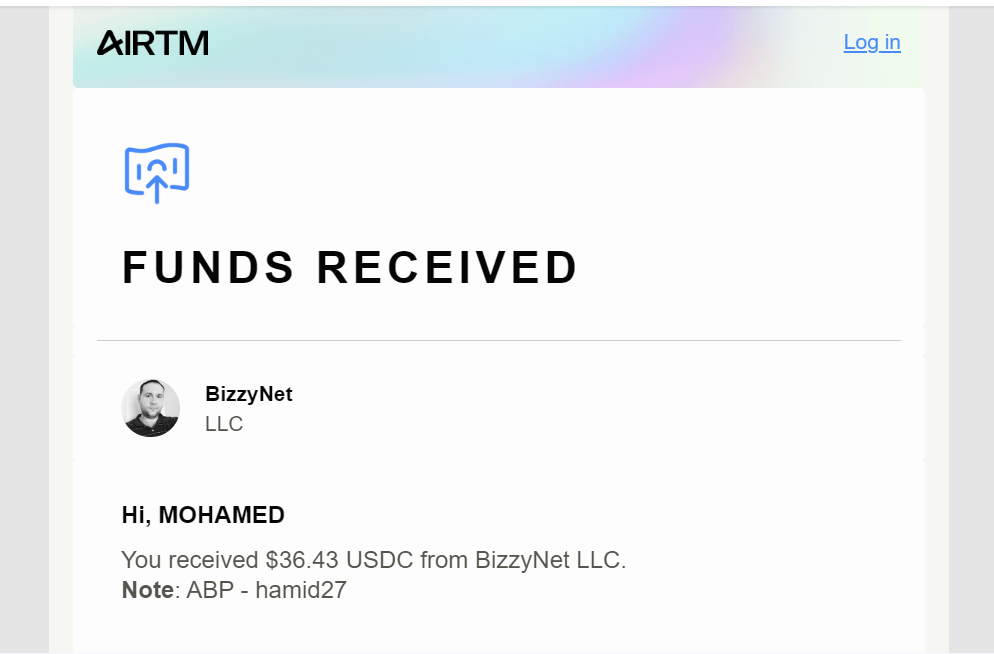This screenshot has height=654, width=994.
Task: Click the LLC label under BizzyNet
Action: click(224, 423)
